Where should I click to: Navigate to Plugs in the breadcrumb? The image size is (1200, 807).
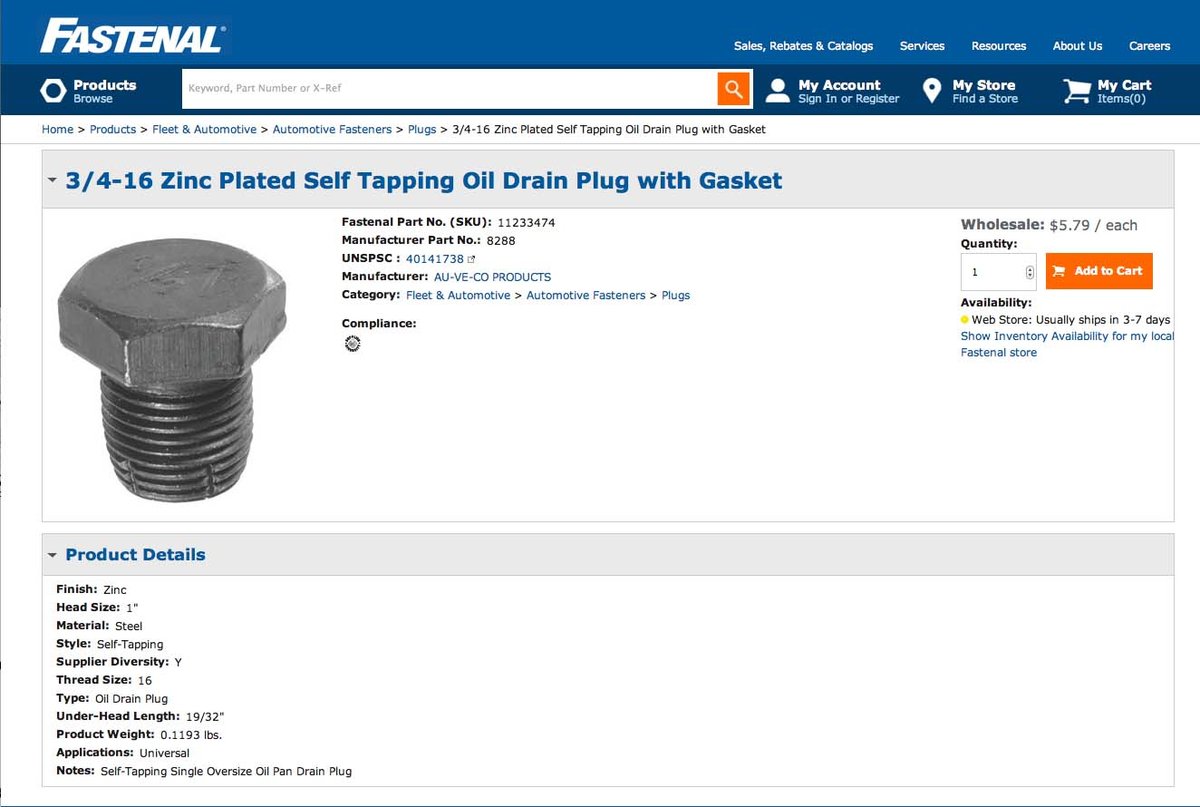[x=422, y=129]
